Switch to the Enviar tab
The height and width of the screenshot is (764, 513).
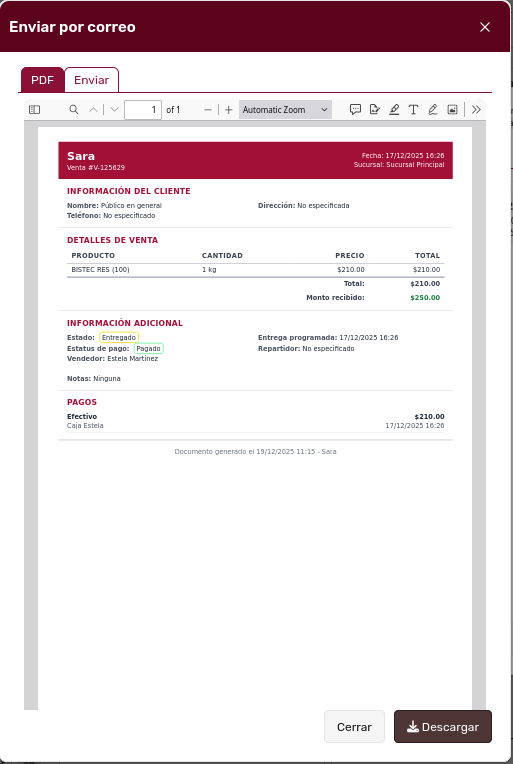click(x=92, y=80)
